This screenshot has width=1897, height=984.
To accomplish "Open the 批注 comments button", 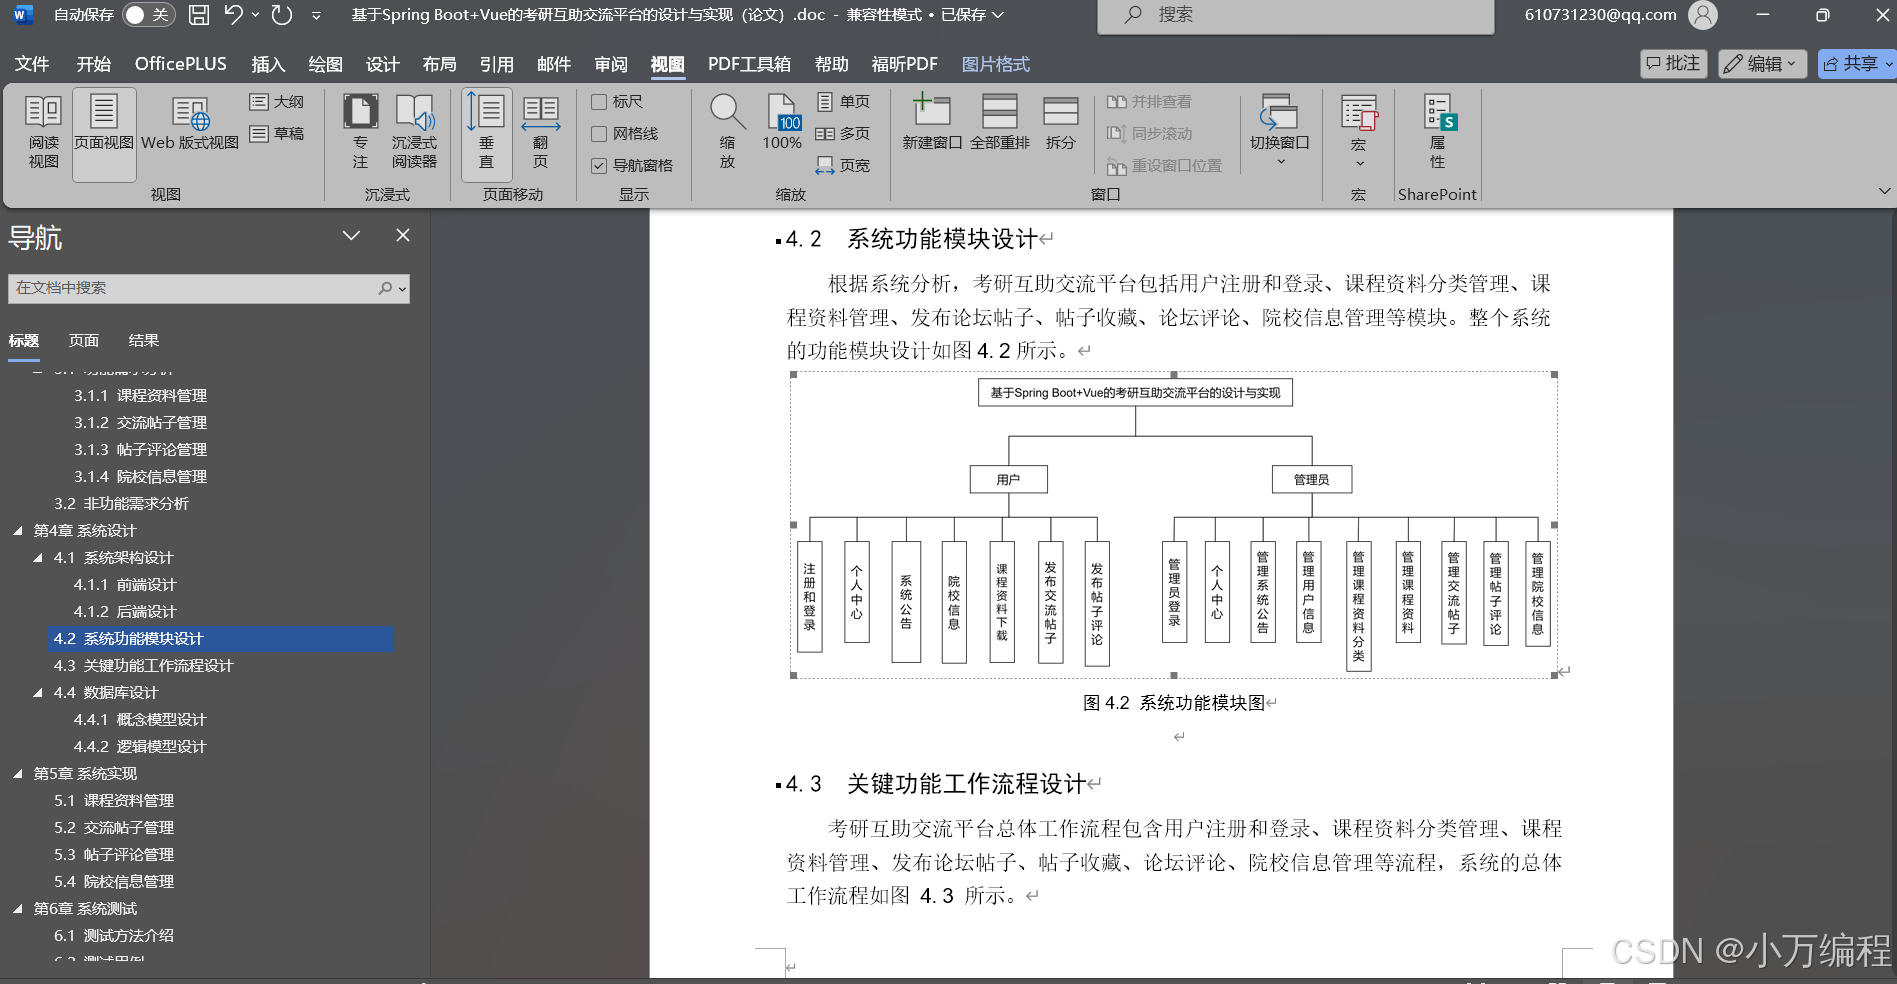I will click(x=1674, y=64).
